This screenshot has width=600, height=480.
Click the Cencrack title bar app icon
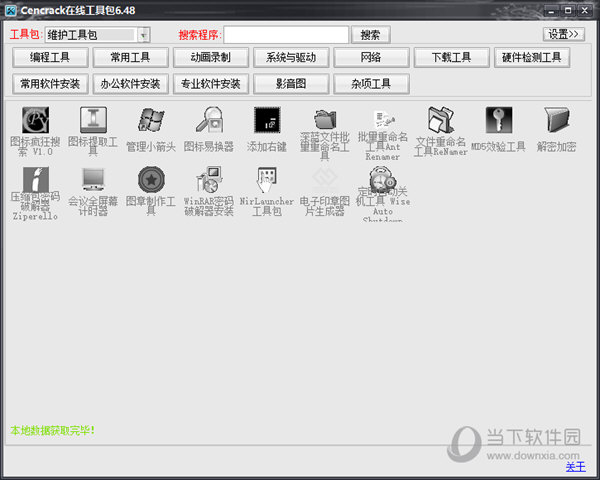point(11,11)
